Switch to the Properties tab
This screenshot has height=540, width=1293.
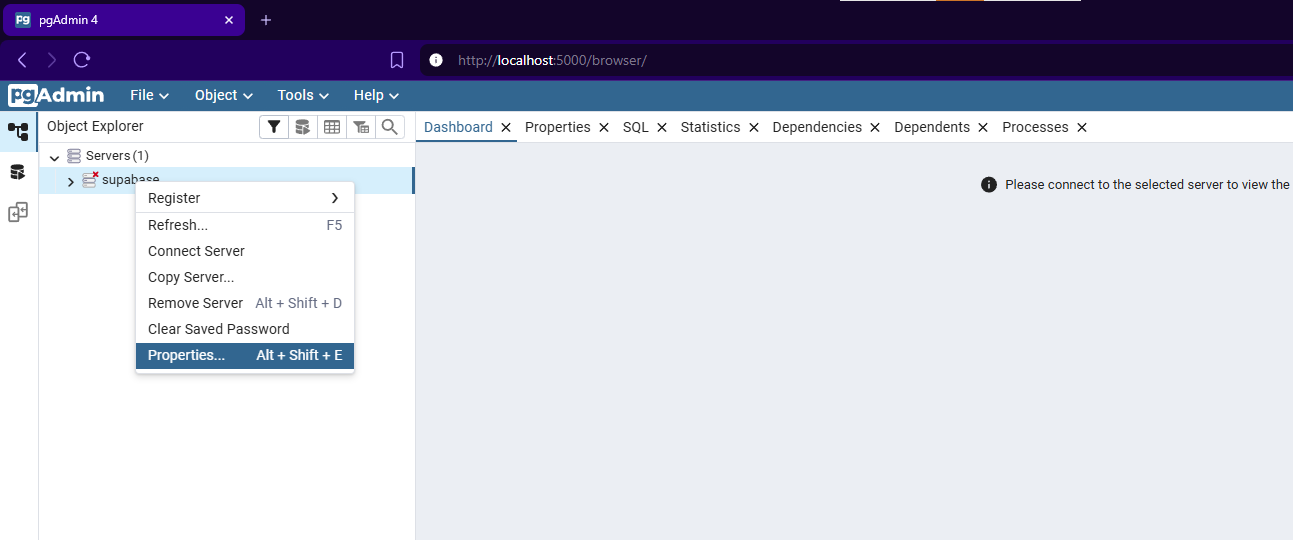[557, 127]
